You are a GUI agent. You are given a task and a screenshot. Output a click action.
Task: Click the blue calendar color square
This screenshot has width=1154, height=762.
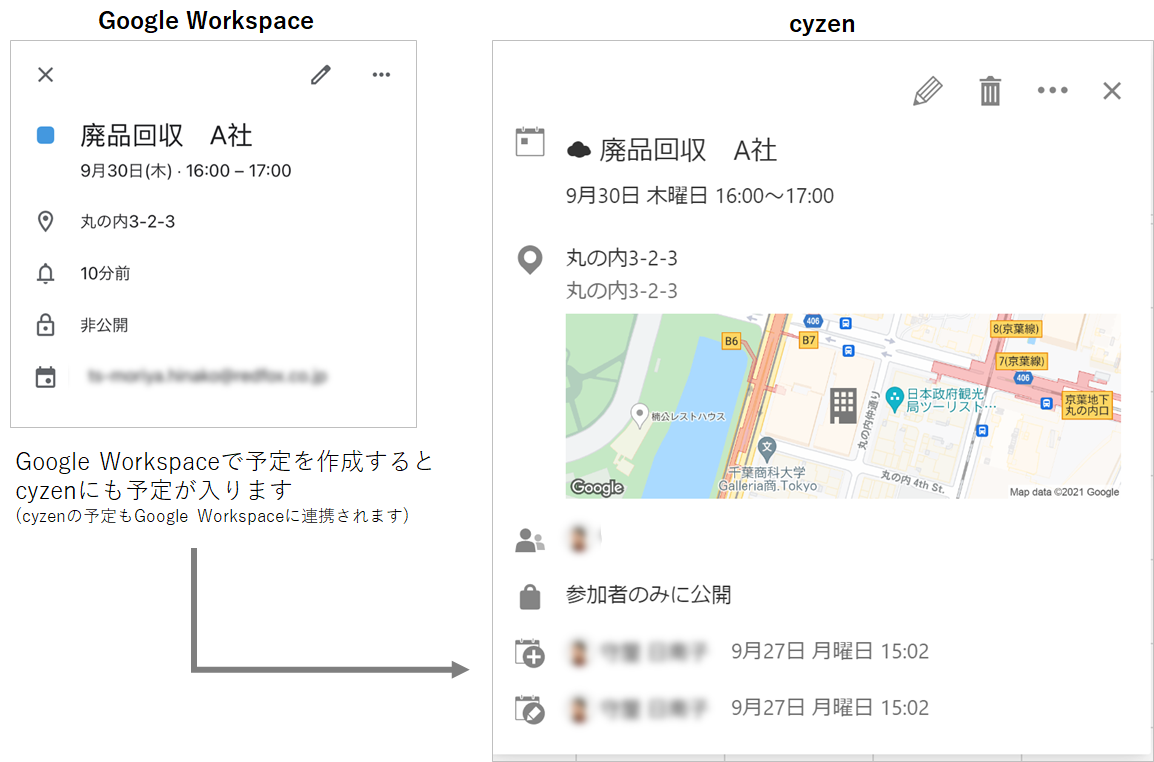pos(46,135)
